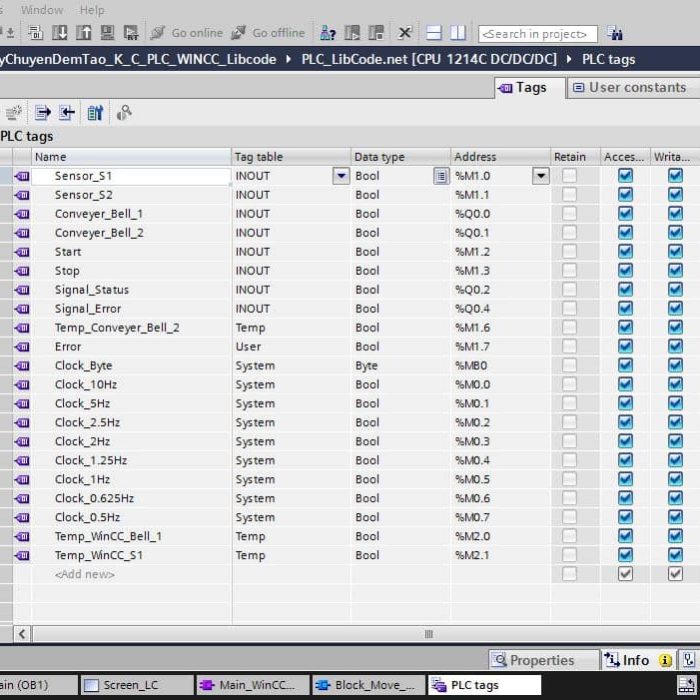Open data type selector for Sensor_S1
Viewport: 700px width, 700px height.
[x=441, y=176]
